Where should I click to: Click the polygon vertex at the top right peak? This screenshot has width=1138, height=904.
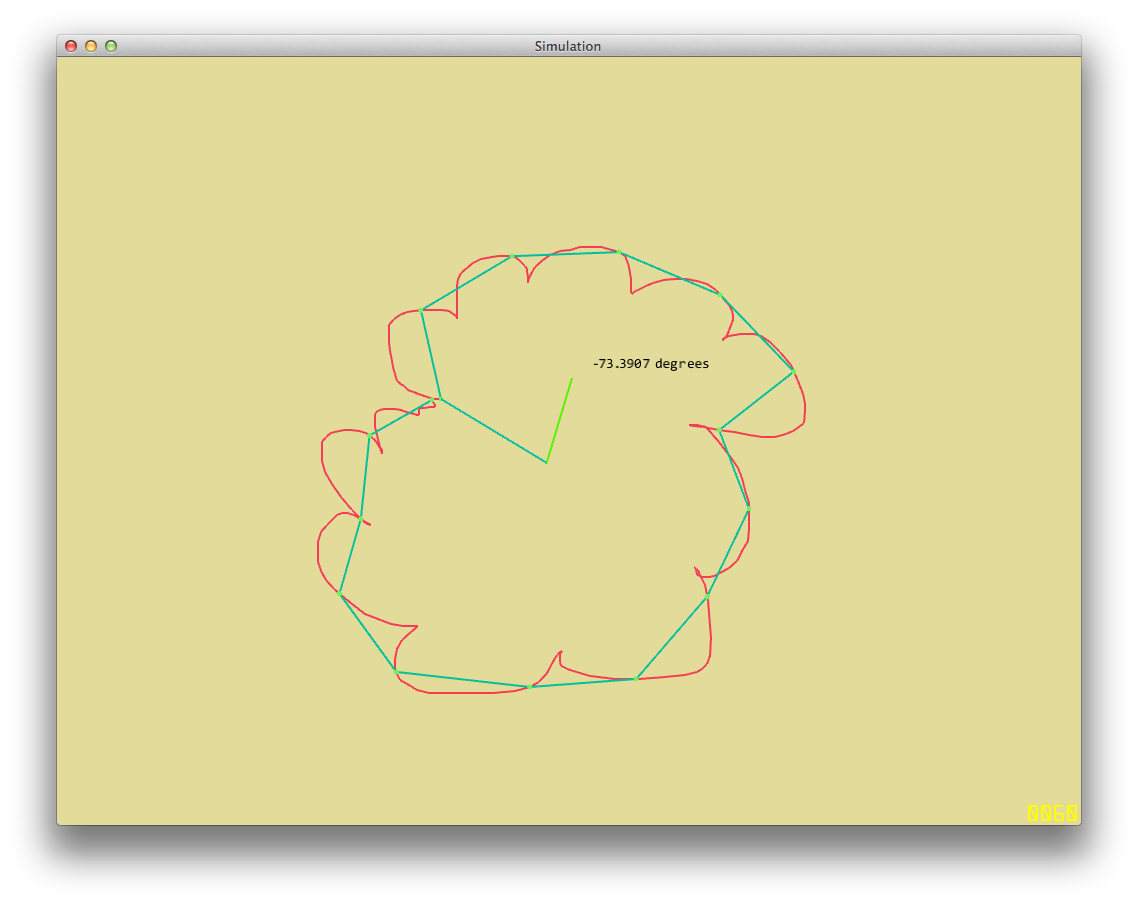point(620,252)
